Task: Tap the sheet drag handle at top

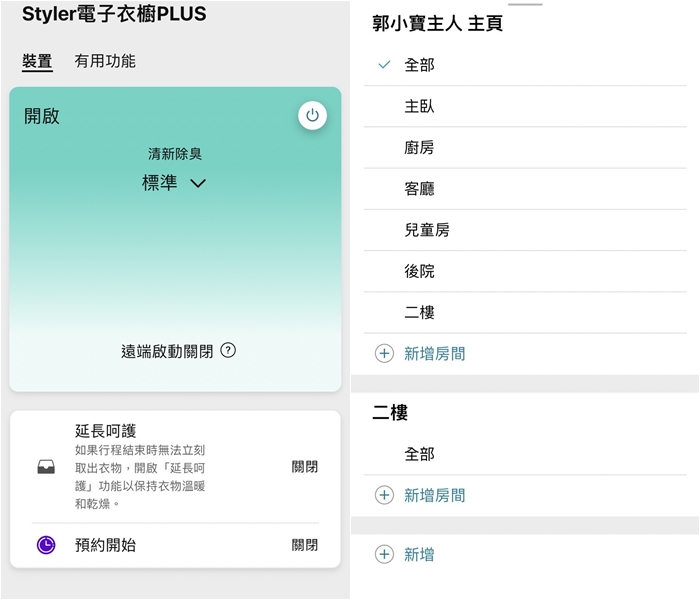Action: [x=525, y=5]
